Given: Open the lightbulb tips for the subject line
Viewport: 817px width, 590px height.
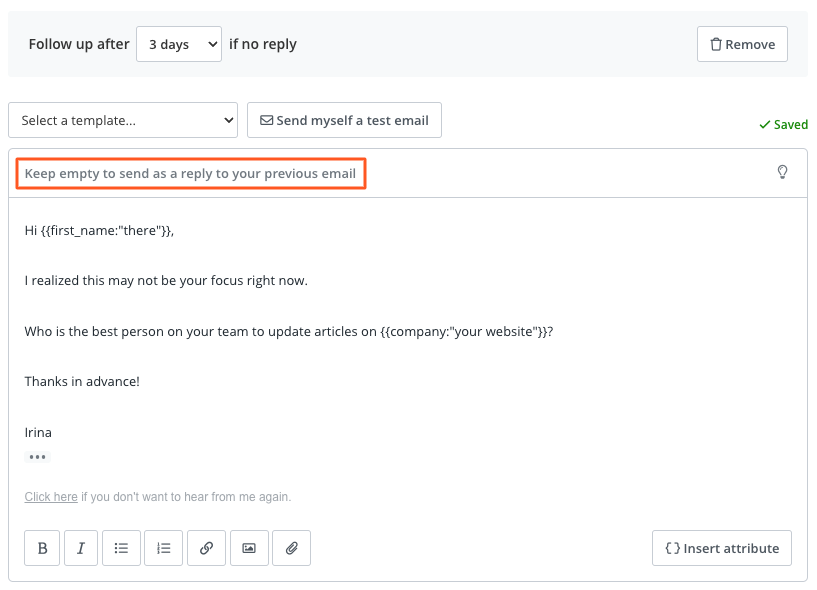Looking at the screenshot, I should click(x=782, y=172).
